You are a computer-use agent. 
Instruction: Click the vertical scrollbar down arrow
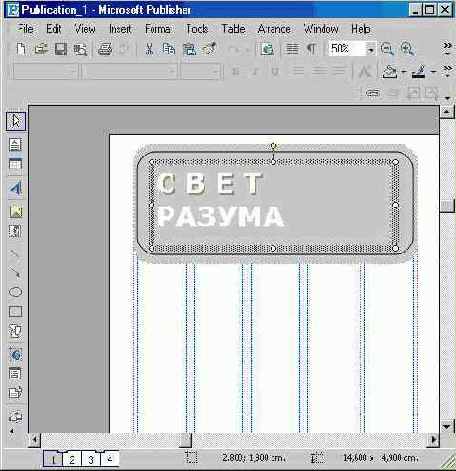447,427
